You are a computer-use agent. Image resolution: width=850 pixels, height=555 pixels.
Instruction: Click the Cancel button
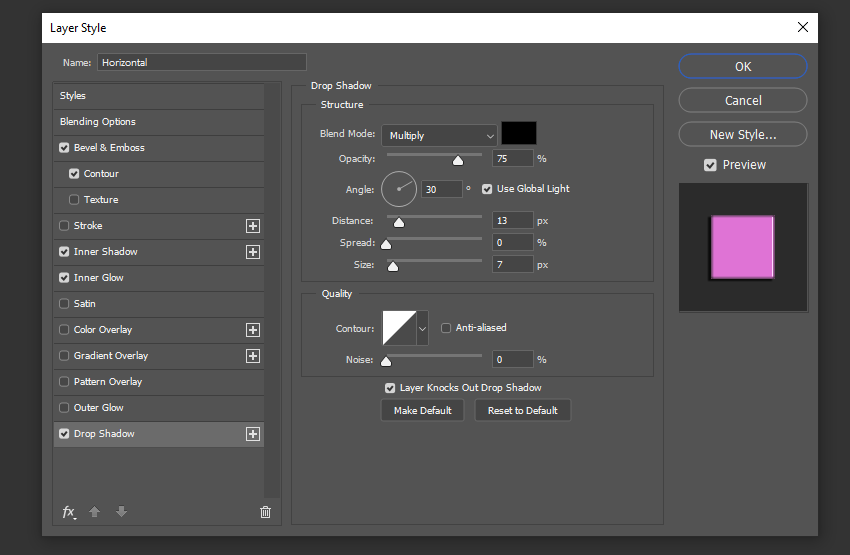coord(743,100)
